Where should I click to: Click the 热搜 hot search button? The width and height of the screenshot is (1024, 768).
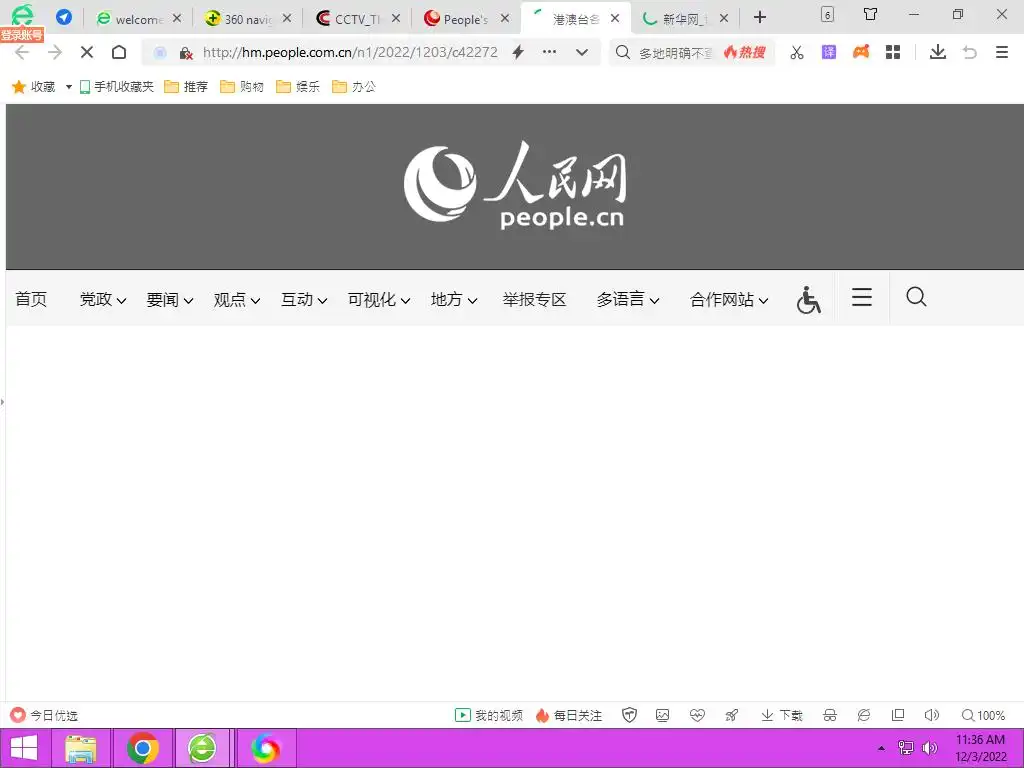(744, 52)
